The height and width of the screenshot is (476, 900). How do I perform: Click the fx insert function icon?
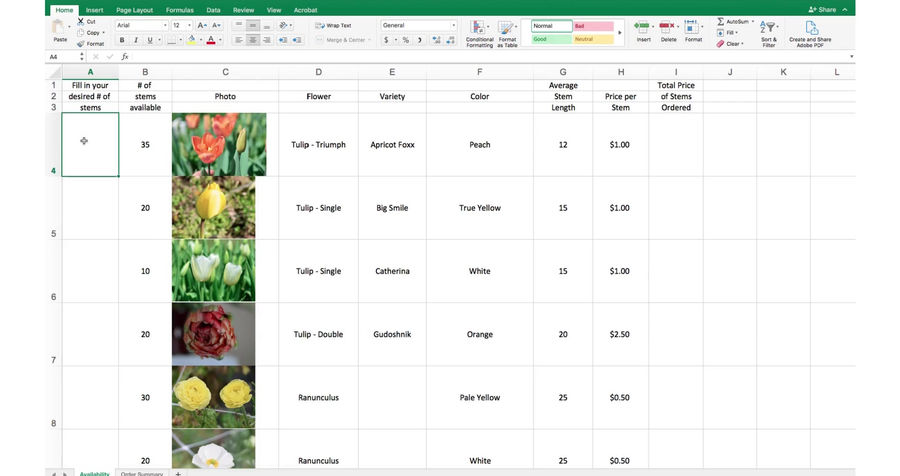pos(125,57)
